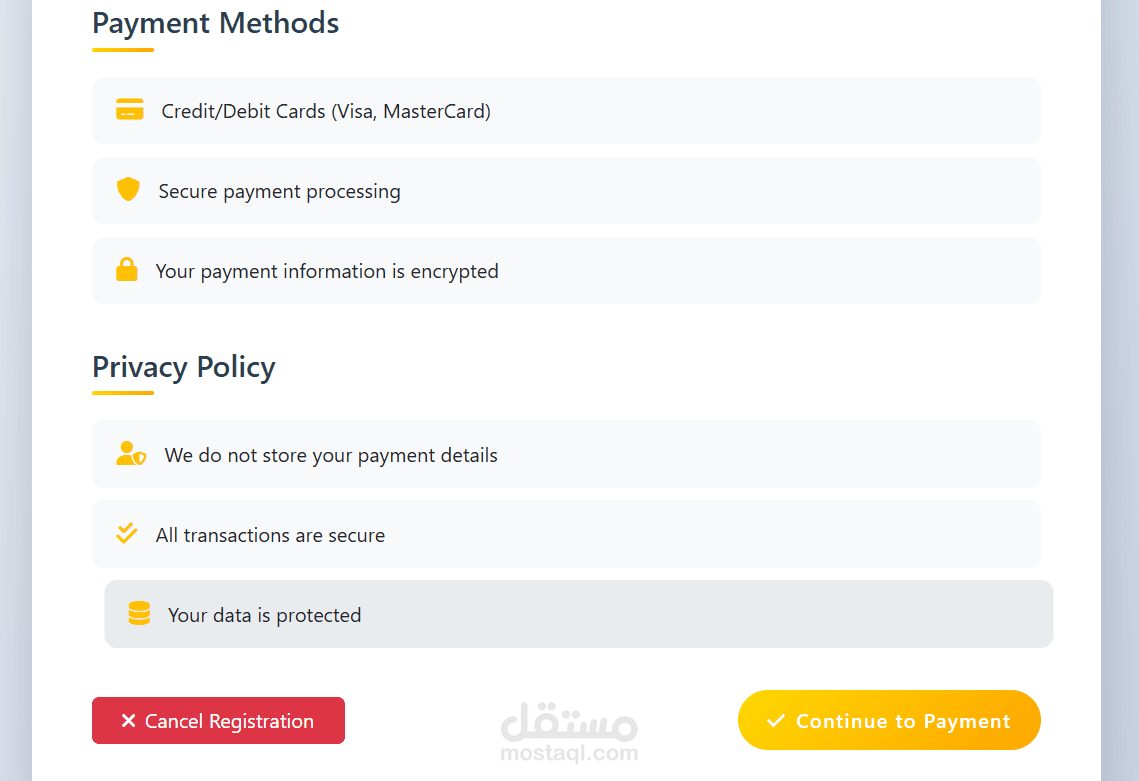The height and width of the screenshot is (781, 1139).
Task: Click the mostaql.com watermark logo
Action: [570, 732]
